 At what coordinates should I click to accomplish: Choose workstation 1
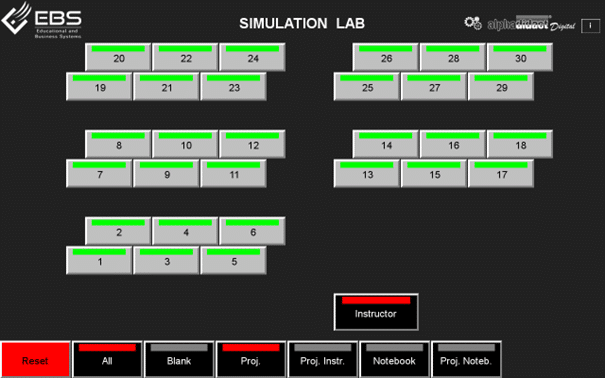[x=99, y=260]
